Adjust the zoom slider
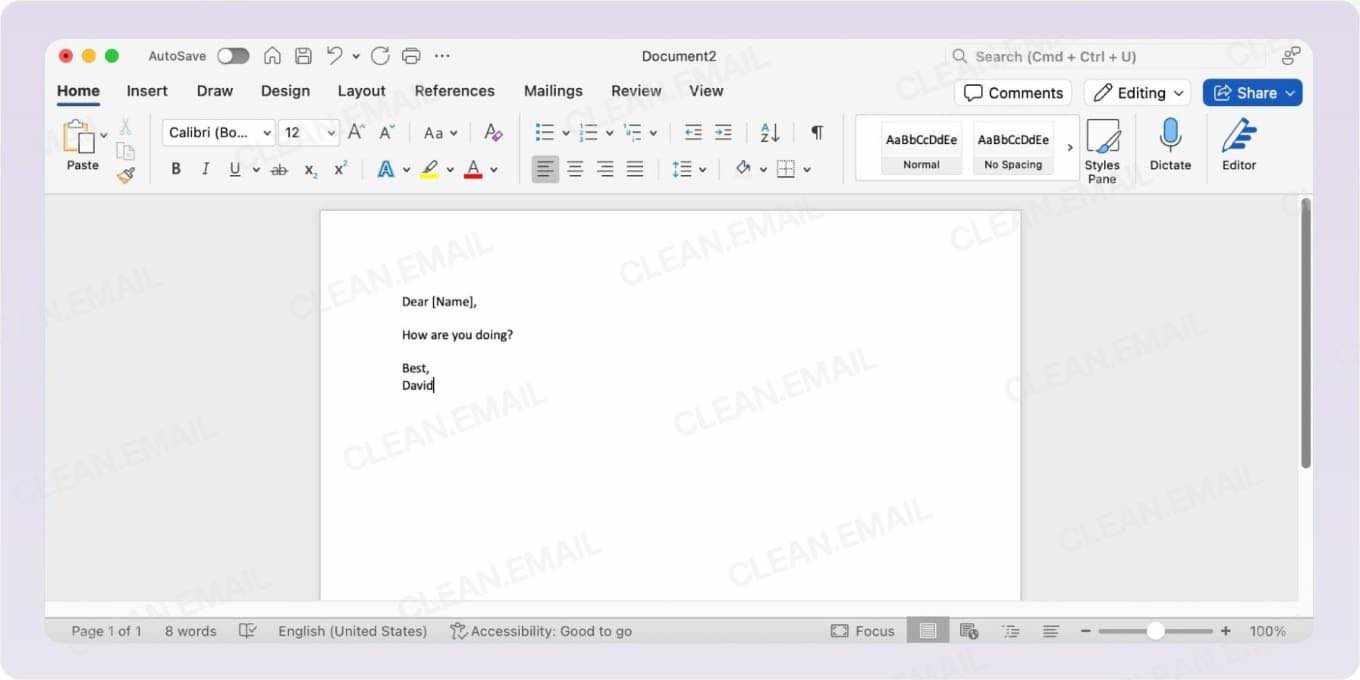 (x=1155, y=631)
